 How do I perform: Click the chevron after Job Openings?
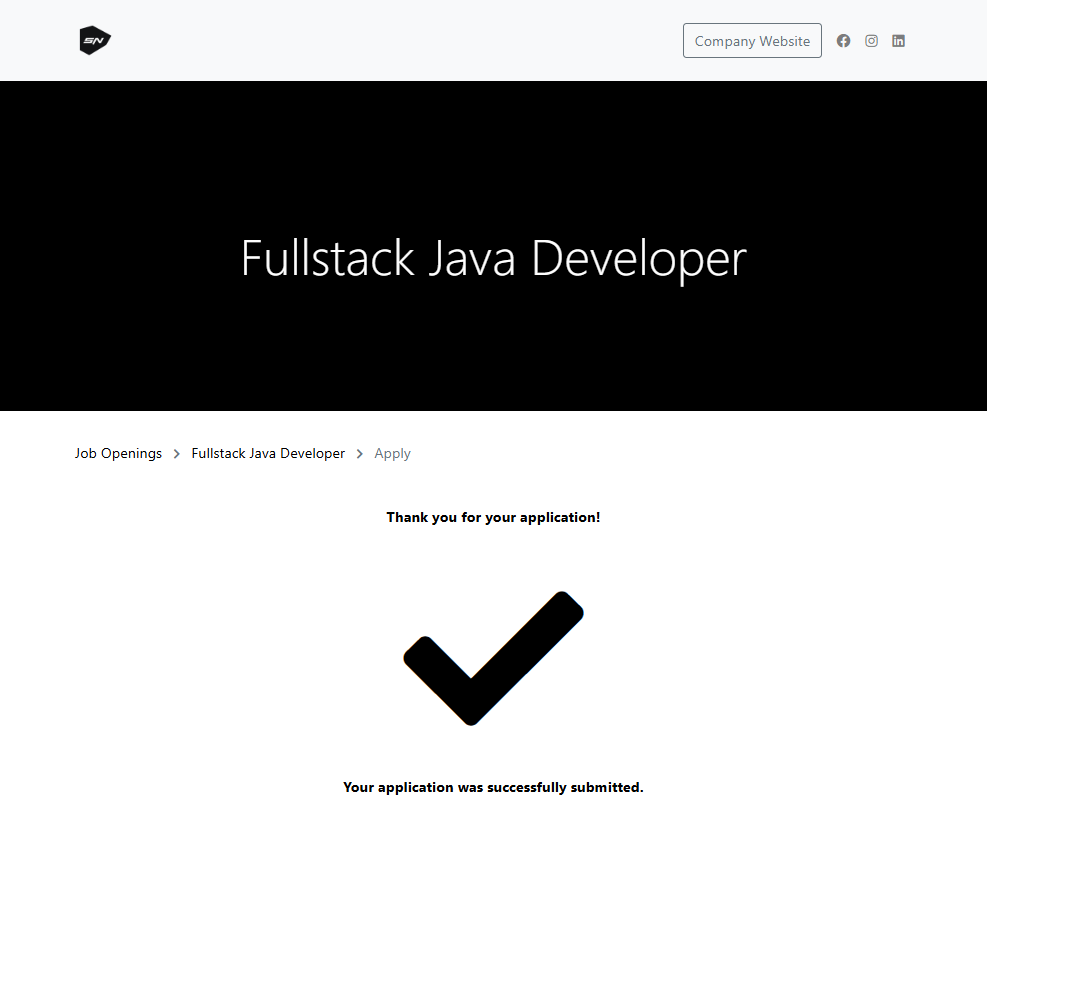[x=177, y=454]
